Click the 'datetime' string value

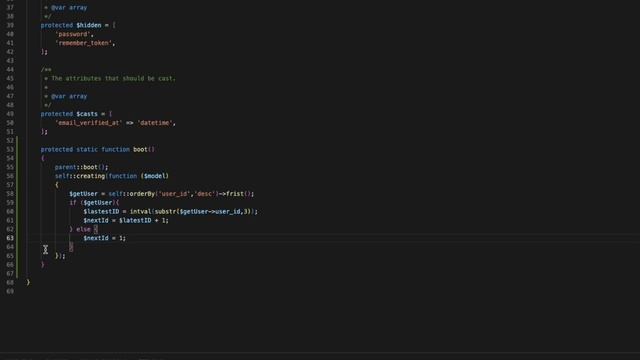[154, 123]
